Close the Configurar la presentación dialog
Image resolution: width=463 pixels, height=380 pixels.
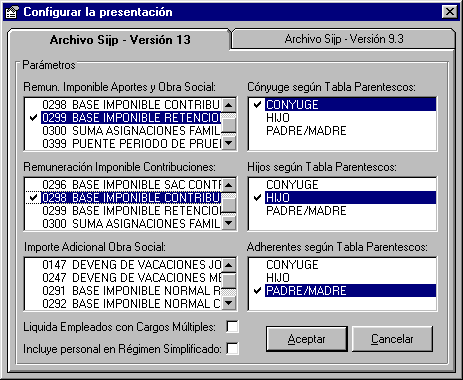click(449, 12)
